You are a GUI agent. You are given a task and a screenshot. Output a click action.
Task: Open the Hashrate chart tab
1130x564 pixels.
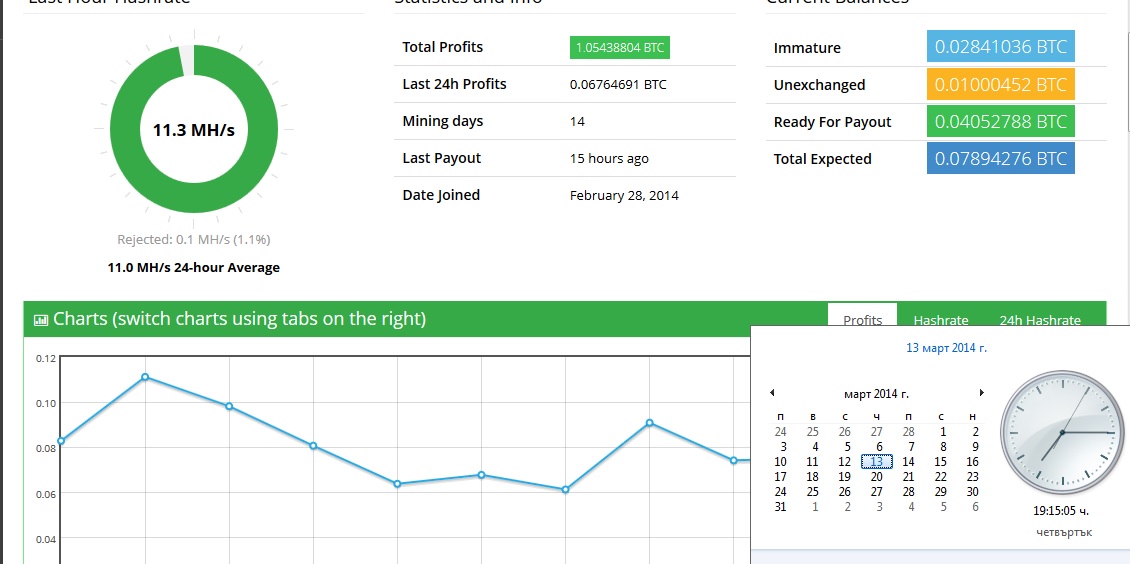(940, 321)
